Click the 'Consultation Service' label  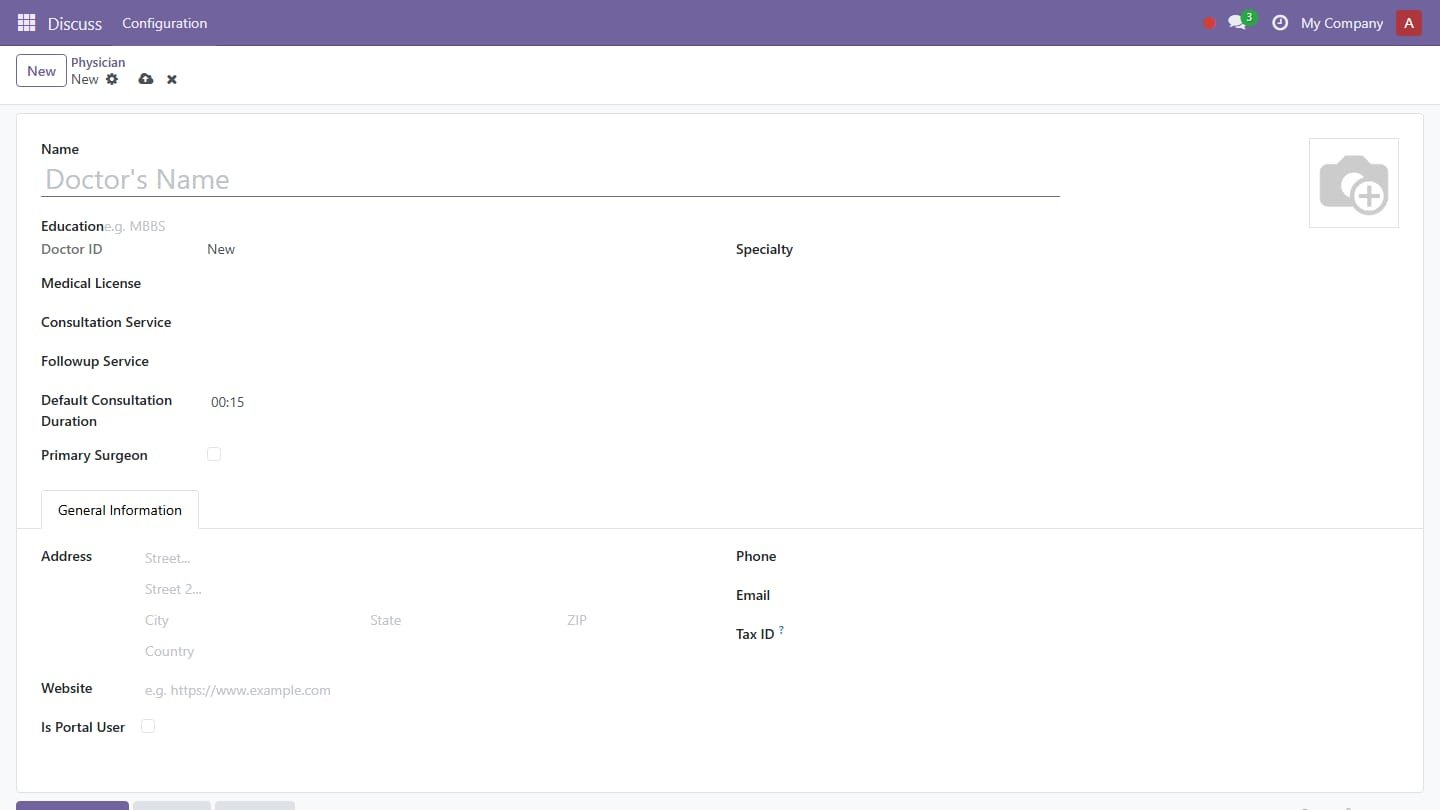[x=106, y=322]
